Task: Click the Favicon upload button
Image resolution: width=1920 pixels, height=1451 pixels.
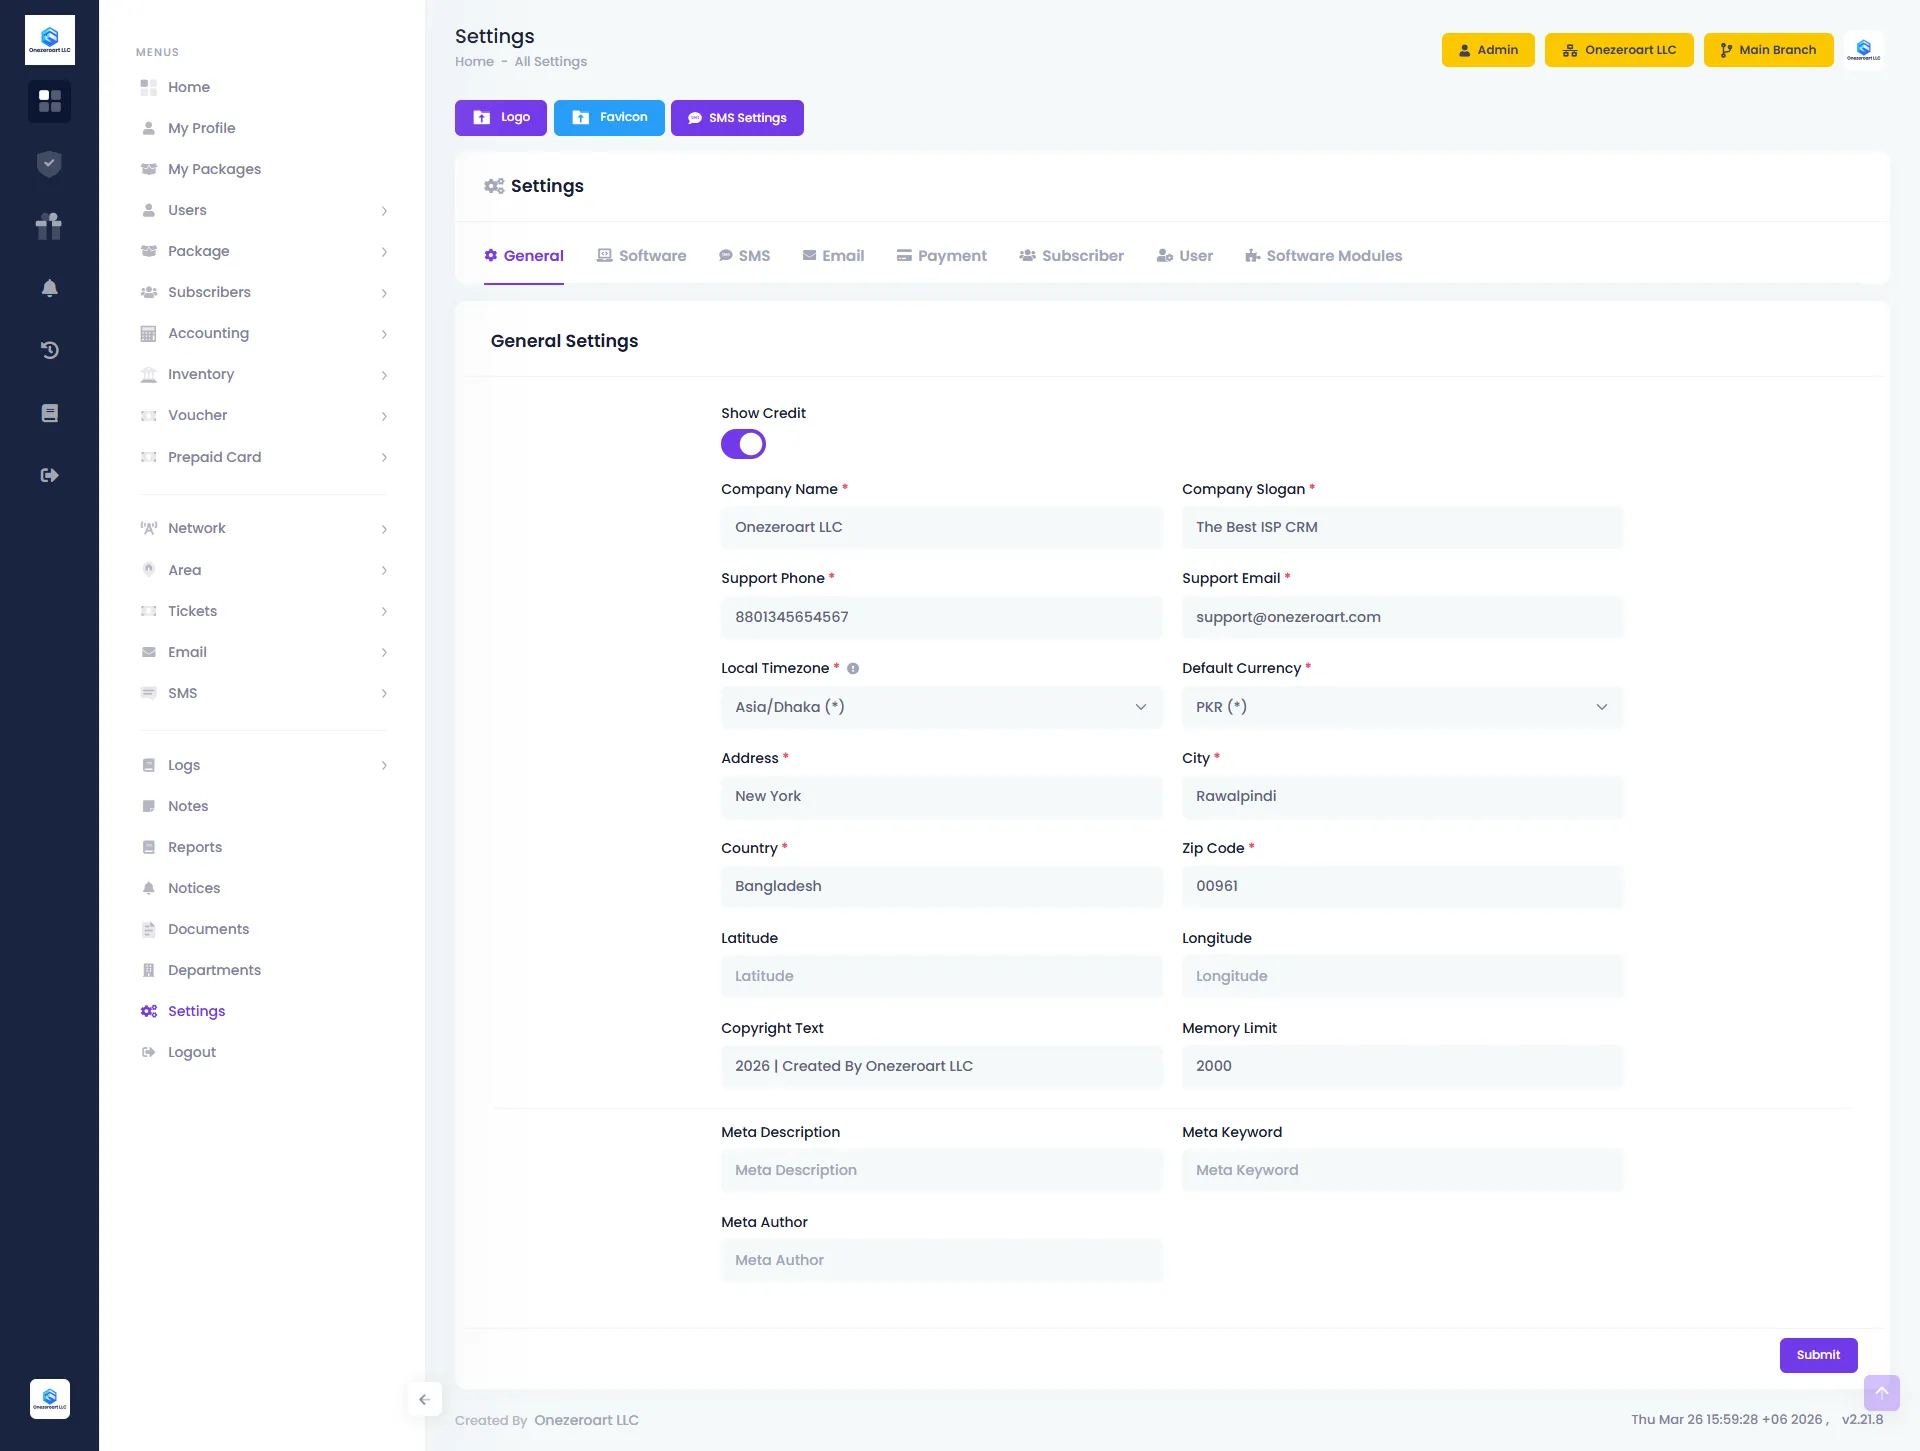Action: pyautogui.click(x=609, y=118)
